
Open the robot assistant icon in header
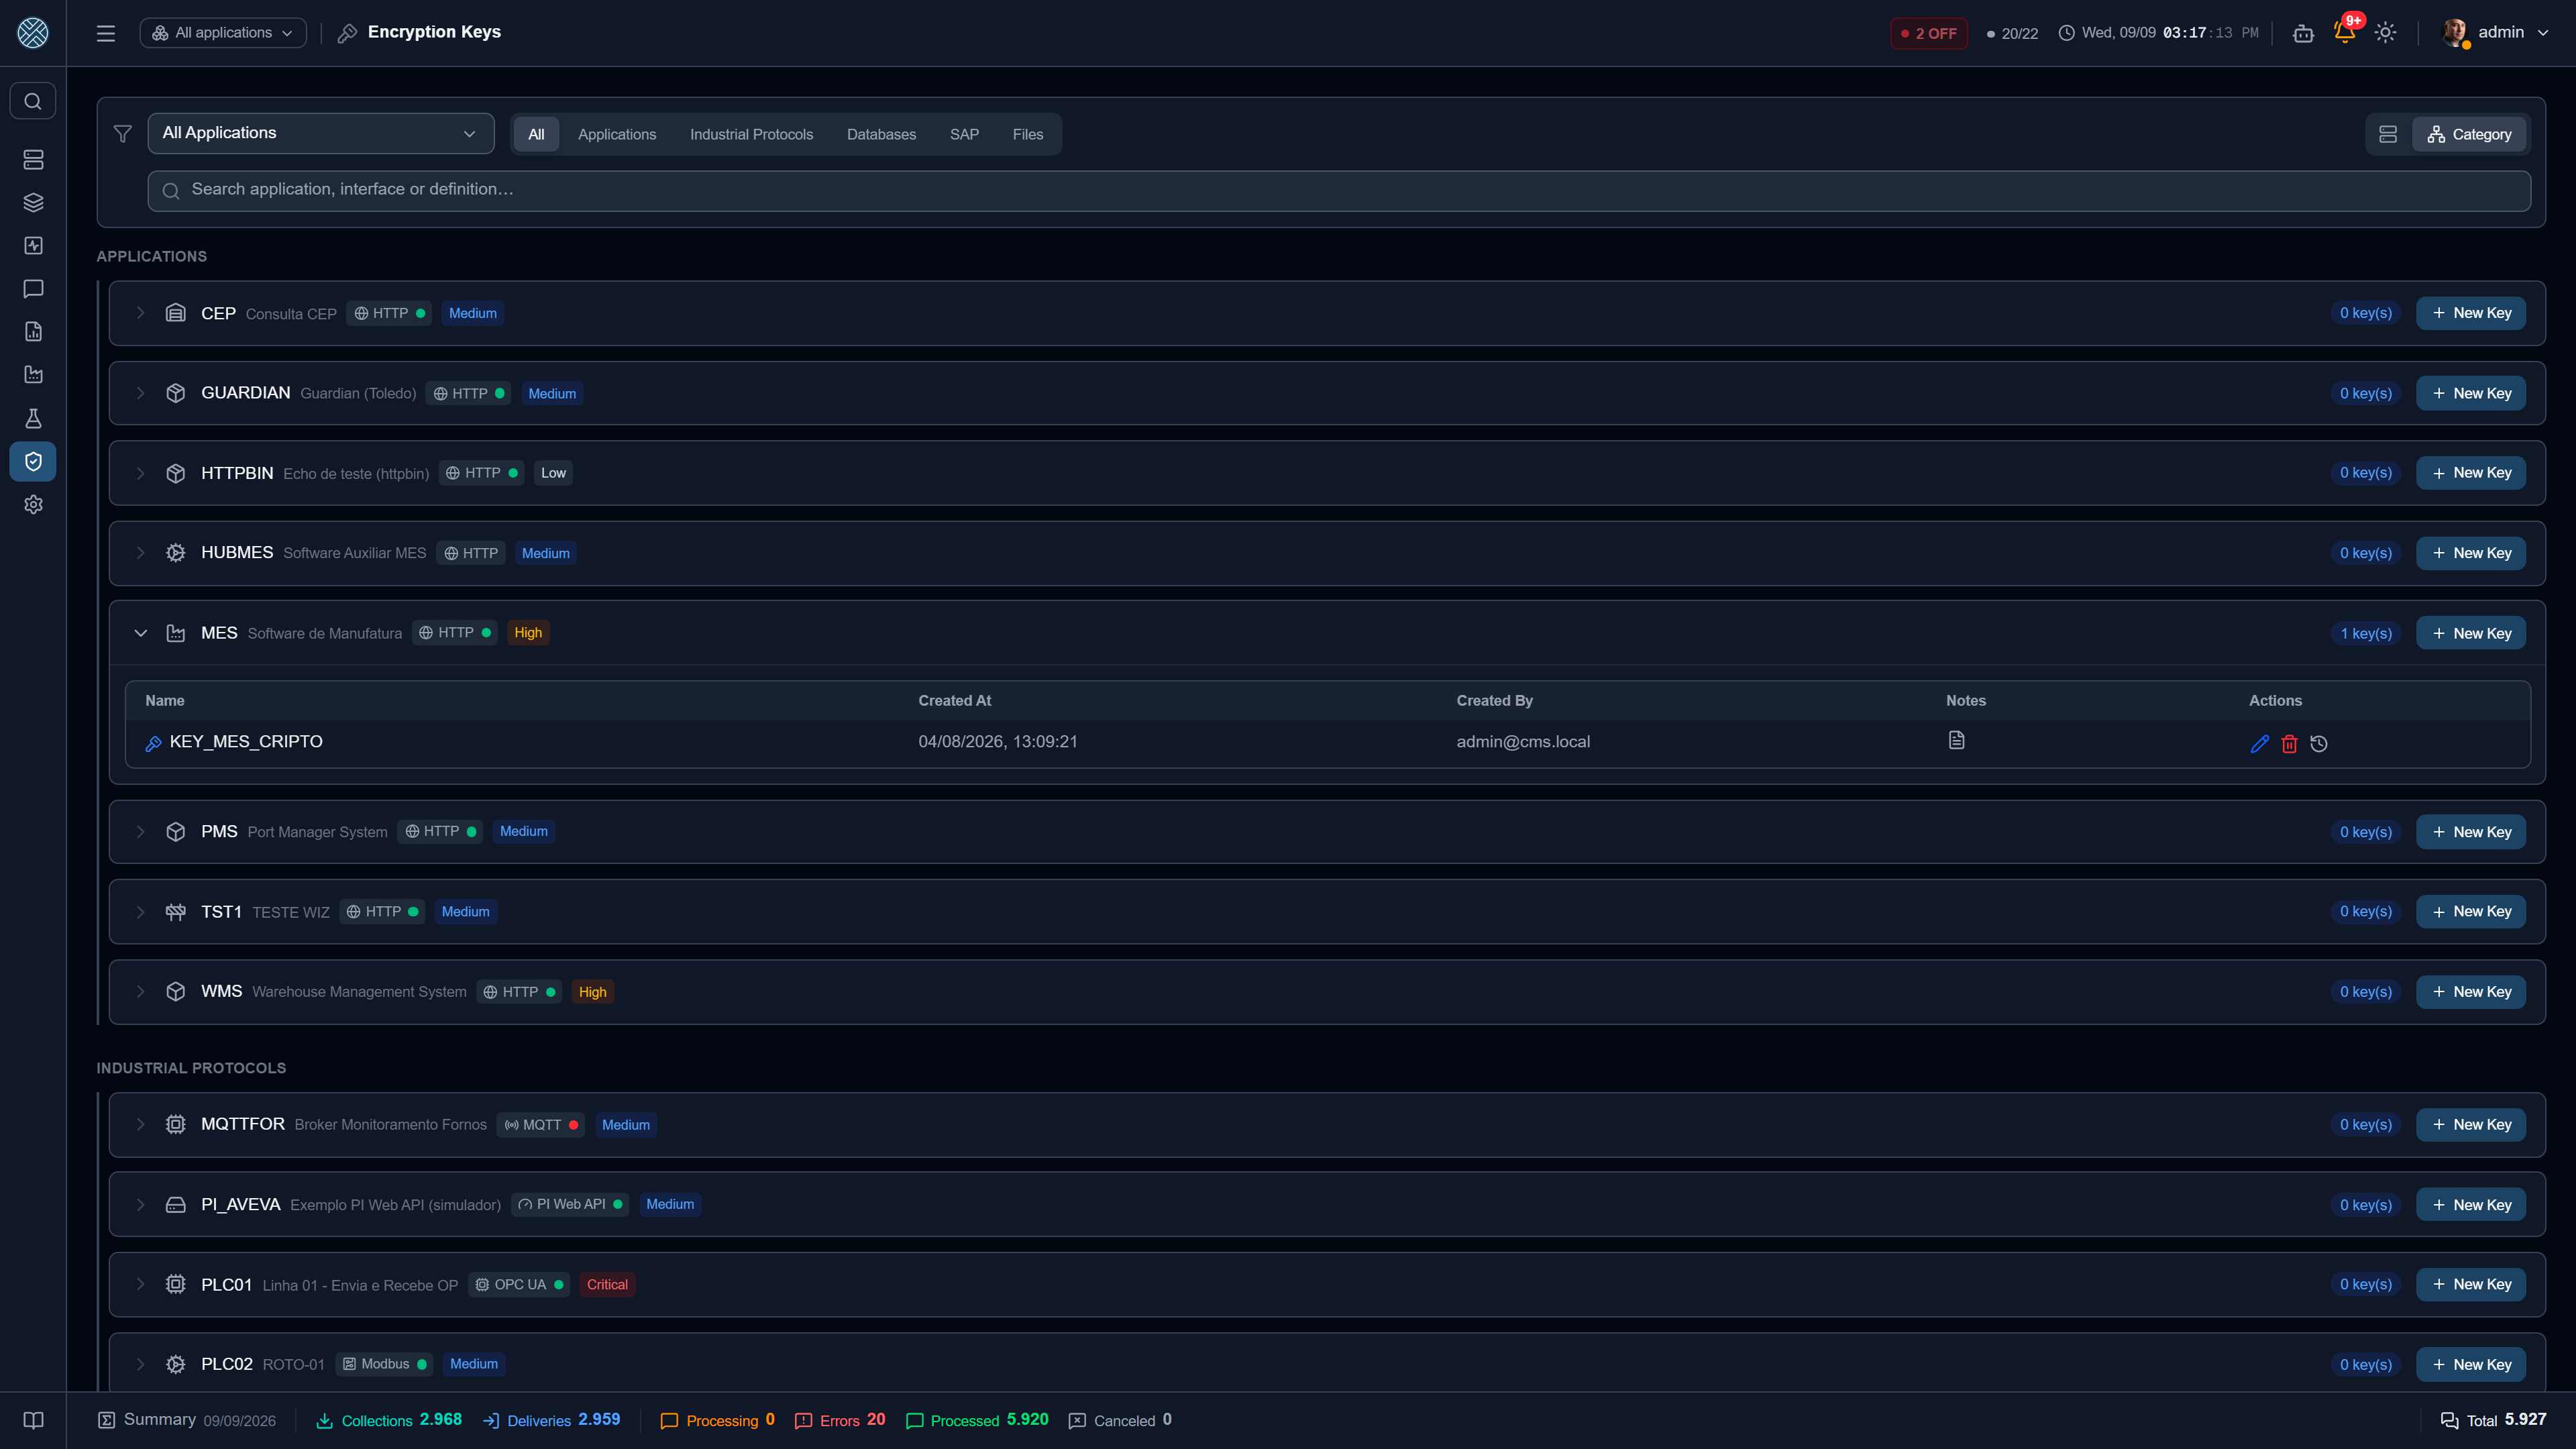coord(2303,33)
